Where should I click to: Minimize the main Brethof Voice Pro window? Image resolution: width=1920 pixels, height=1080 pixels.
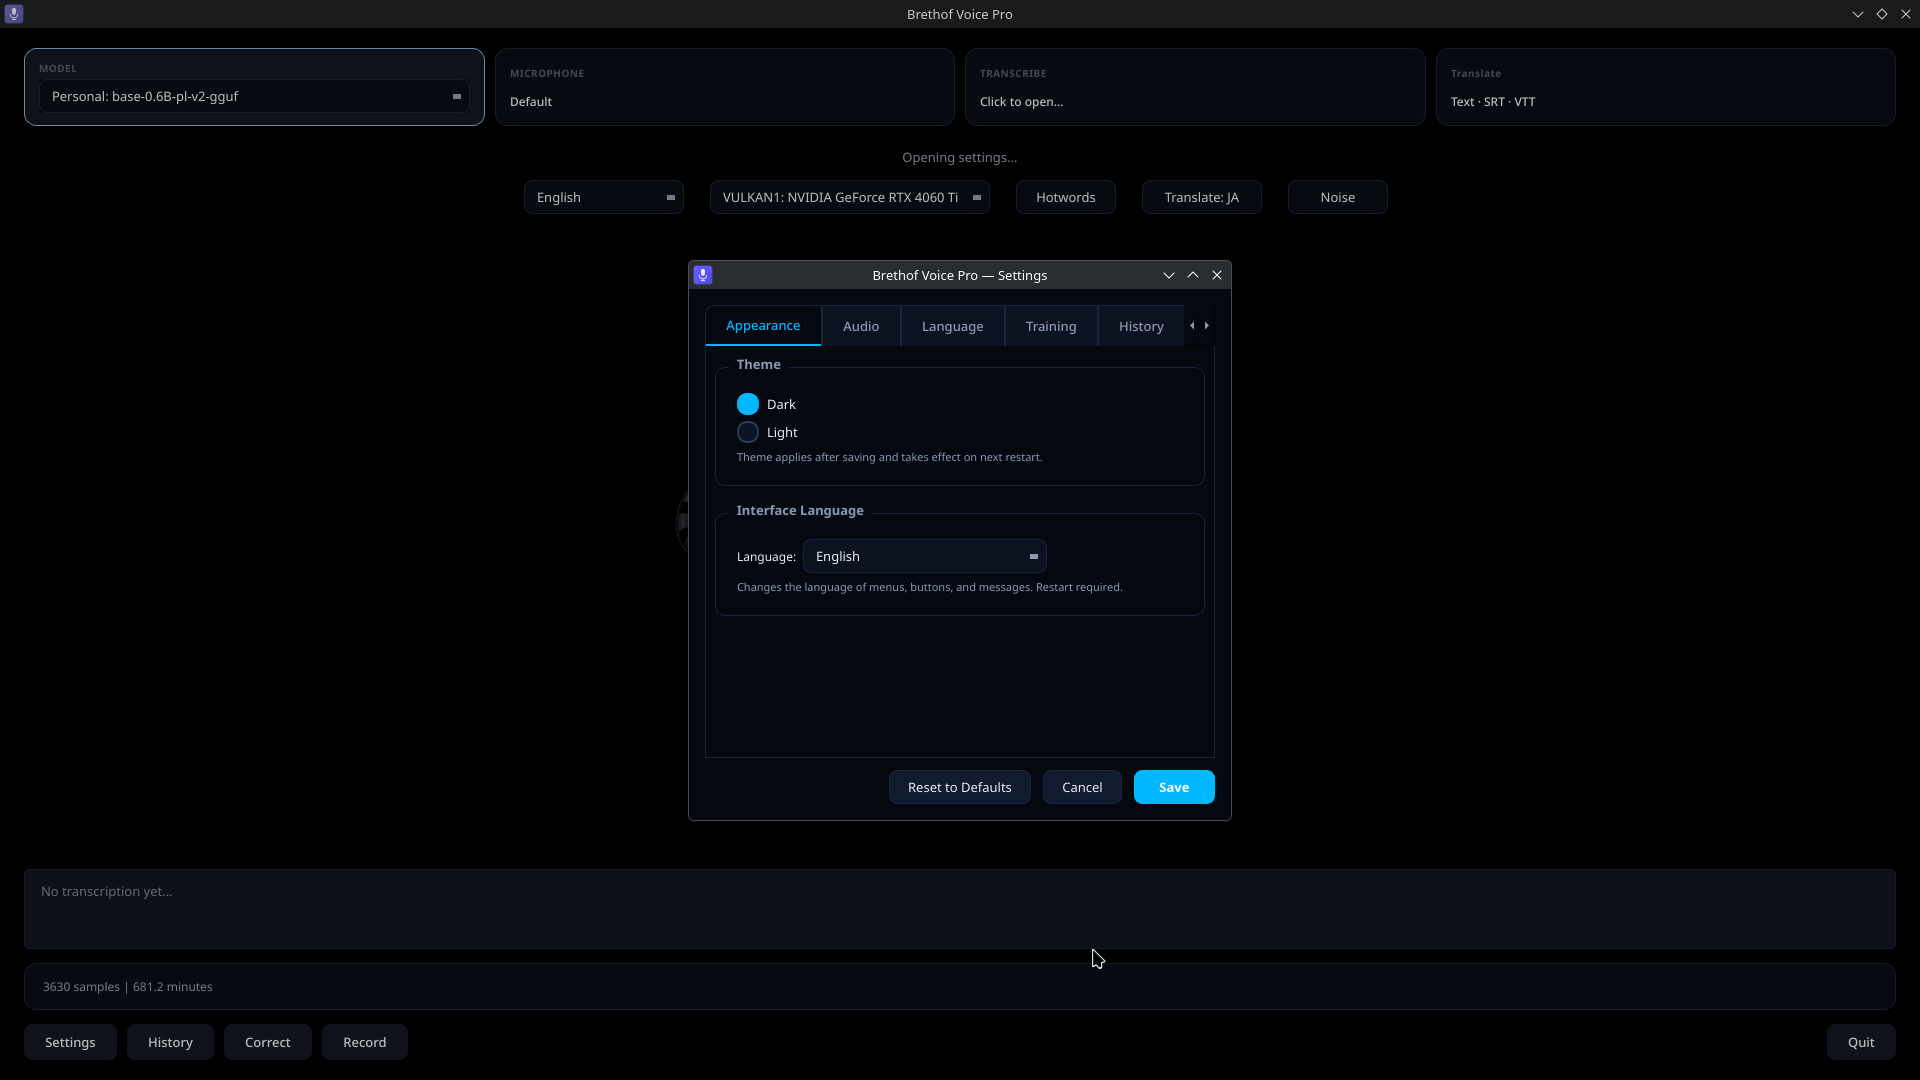[x=1858, y=14]
